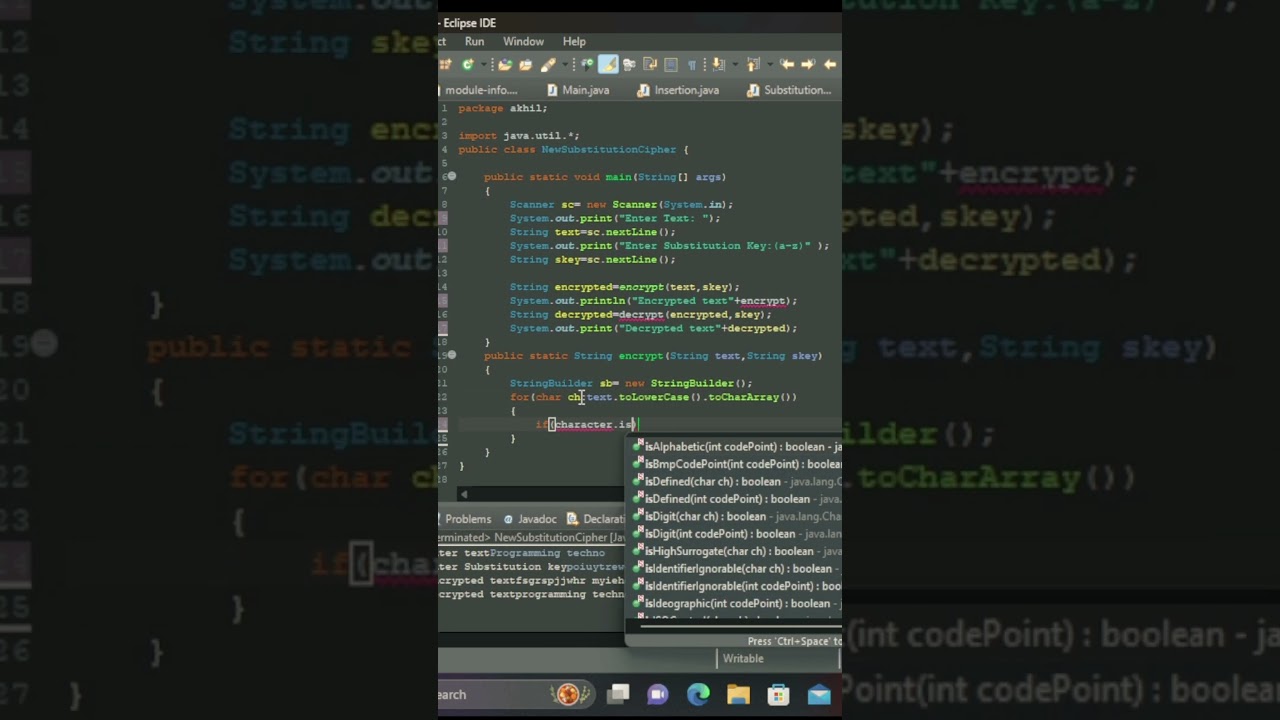This screenshot has height=720, width=1280.
Task: Click the Open Task folder icon
Action: (526, 65)
